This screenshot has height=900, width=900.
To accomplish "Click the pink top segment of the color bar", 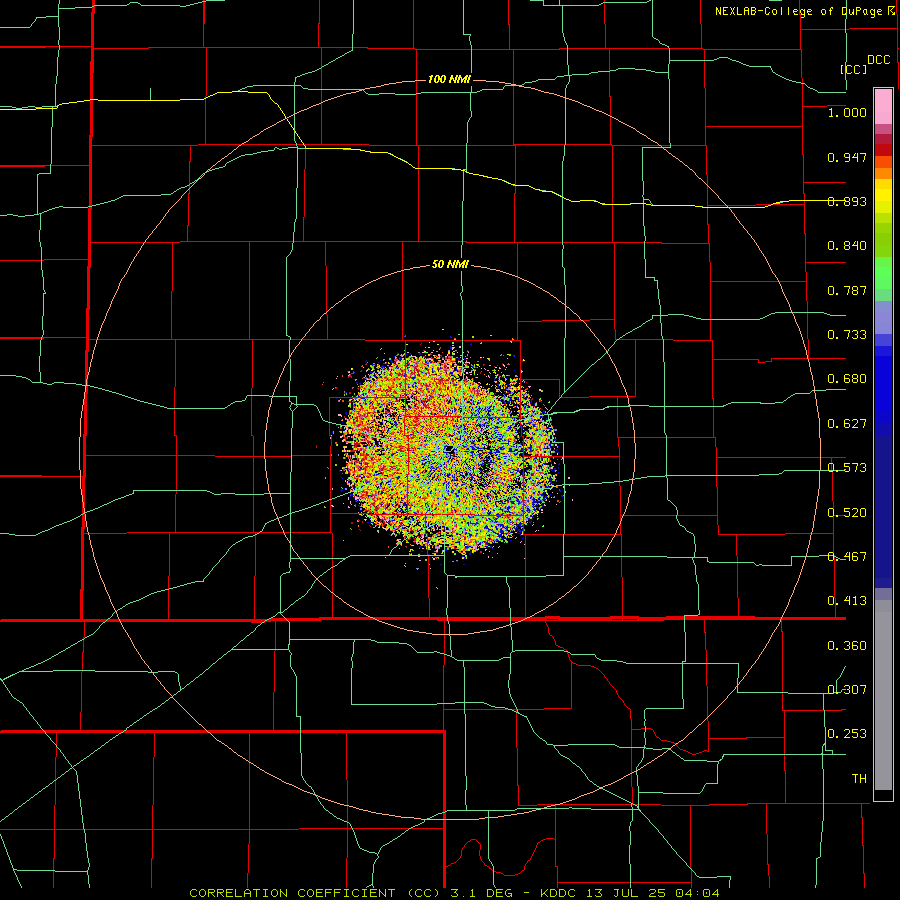I will click(883, 107).
